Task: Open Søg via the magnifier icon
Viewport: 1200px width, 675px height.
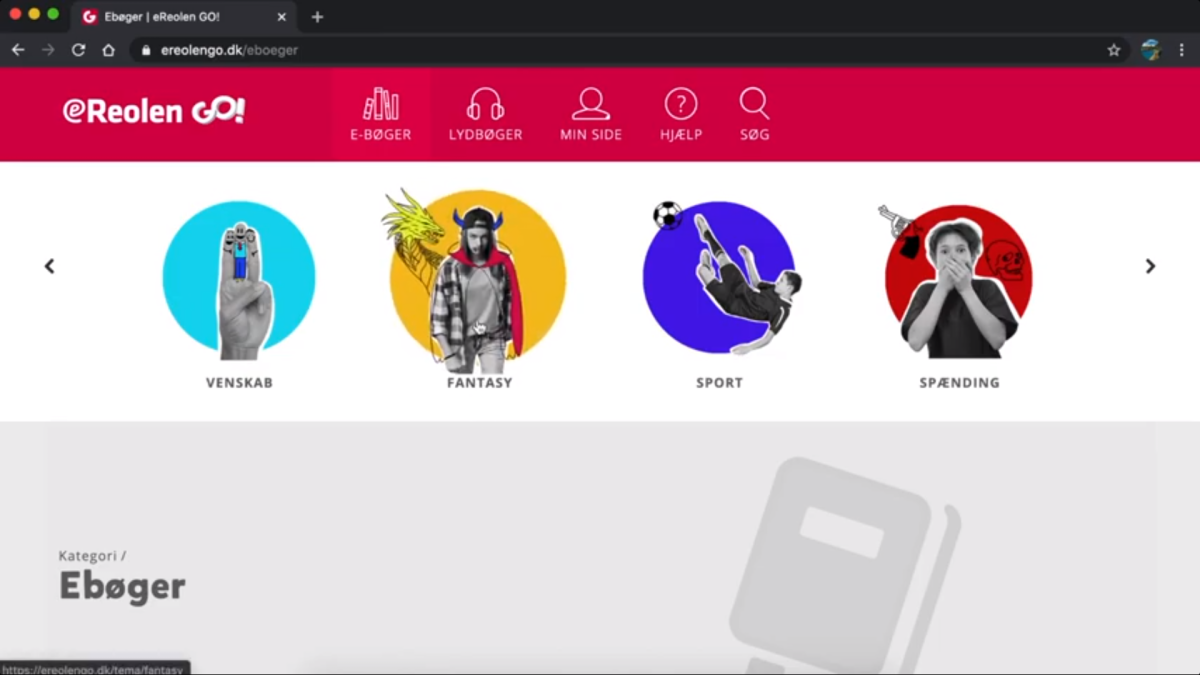Action: point(755,104)
